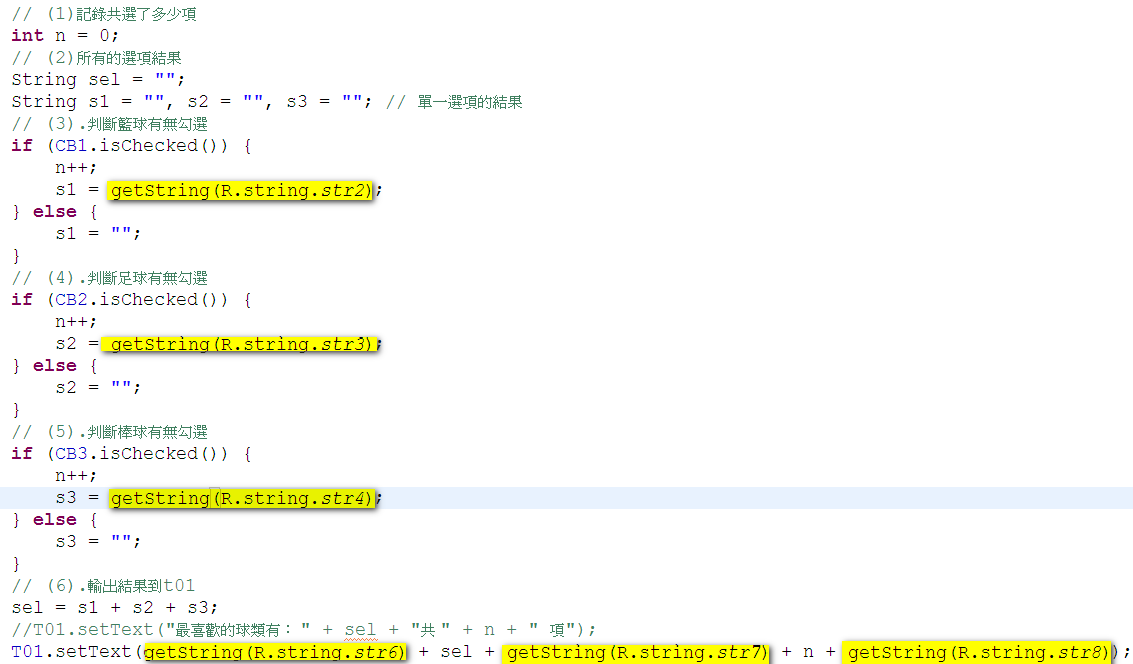Click highlighted getString(R.string.str7)

pos(636,652)
